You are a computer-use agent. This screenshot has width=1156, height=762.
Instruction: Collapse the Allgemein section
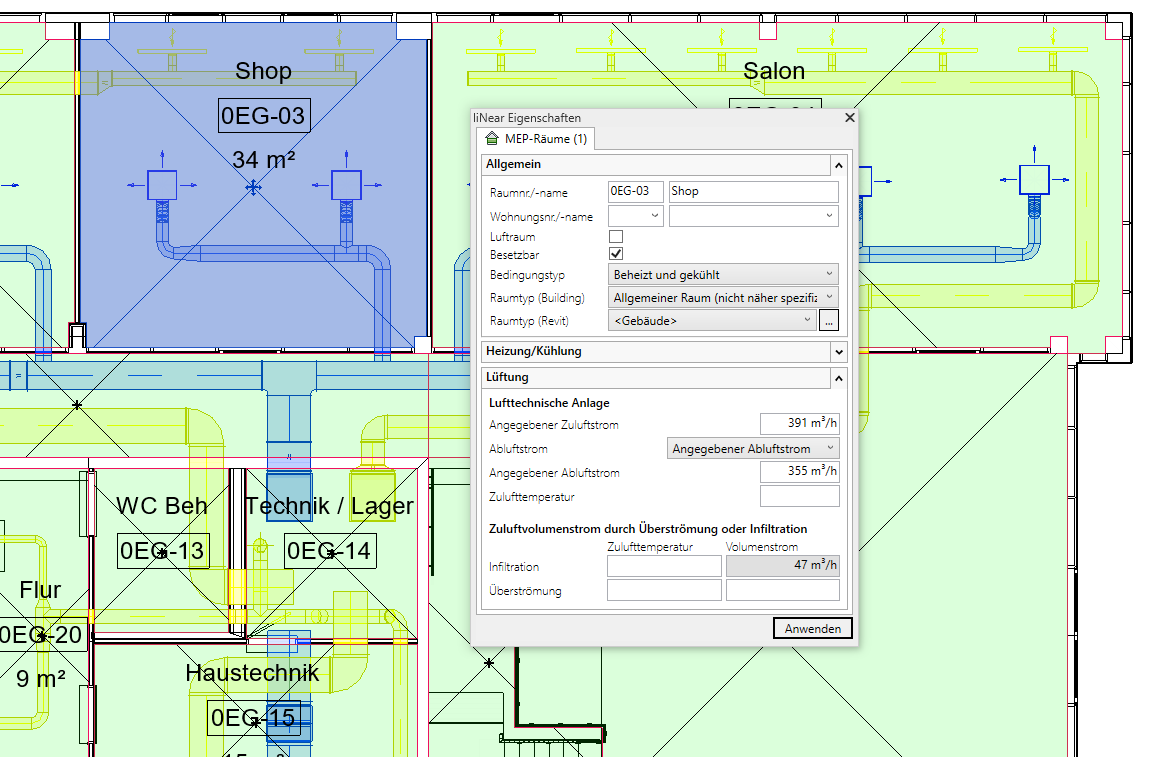point(838,164)
